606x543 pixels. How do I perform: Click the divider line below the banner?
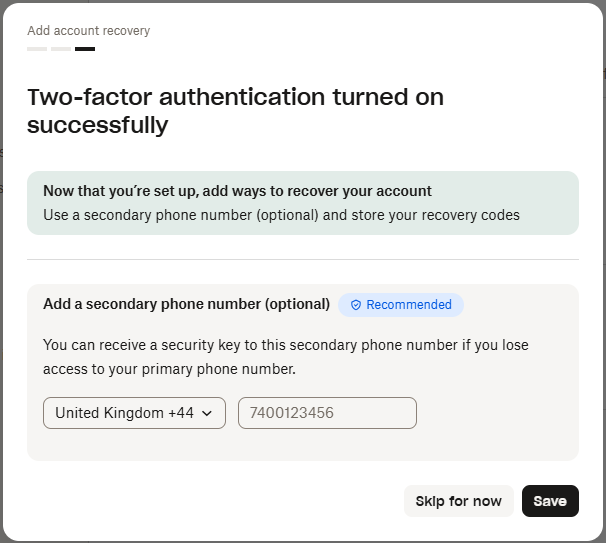click(303, 260)
